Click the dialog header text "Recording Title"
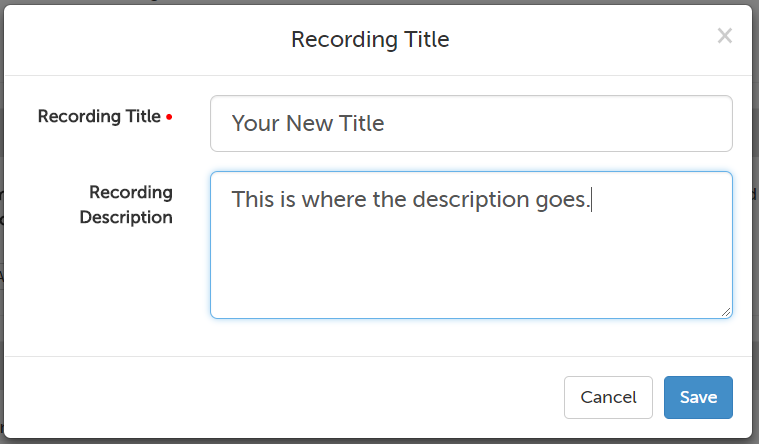 (x=370, y=40)
